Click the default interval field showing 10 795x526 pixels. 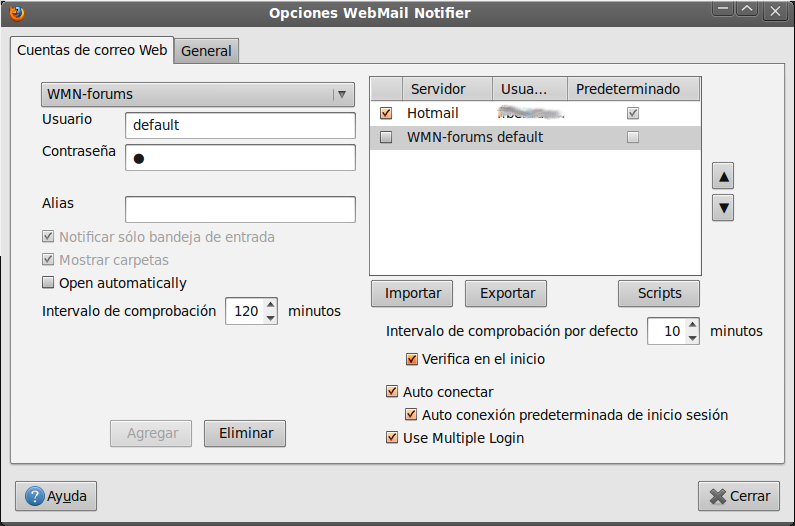[667, 331]
